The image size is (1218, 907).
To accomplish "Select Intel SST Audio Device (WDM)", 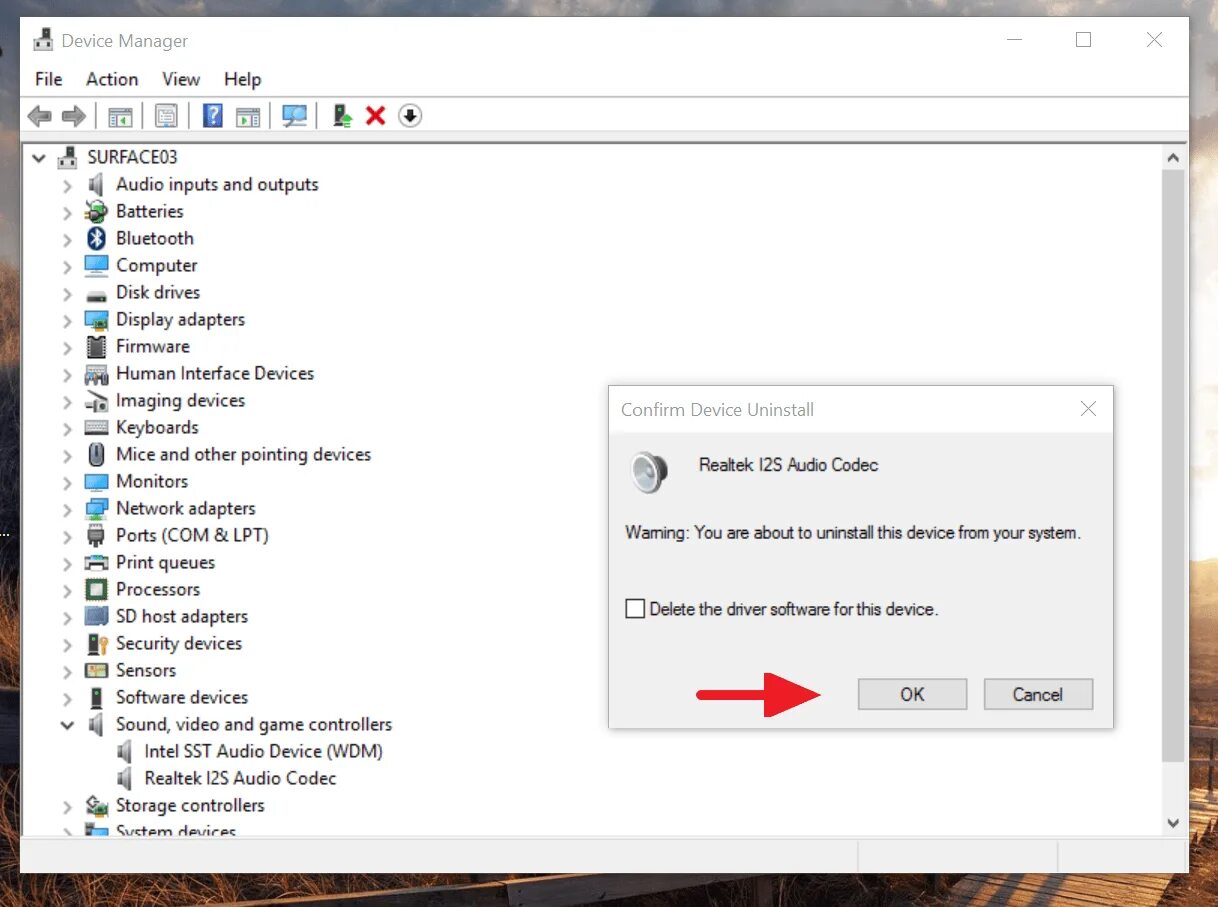I will coord(263,751).
